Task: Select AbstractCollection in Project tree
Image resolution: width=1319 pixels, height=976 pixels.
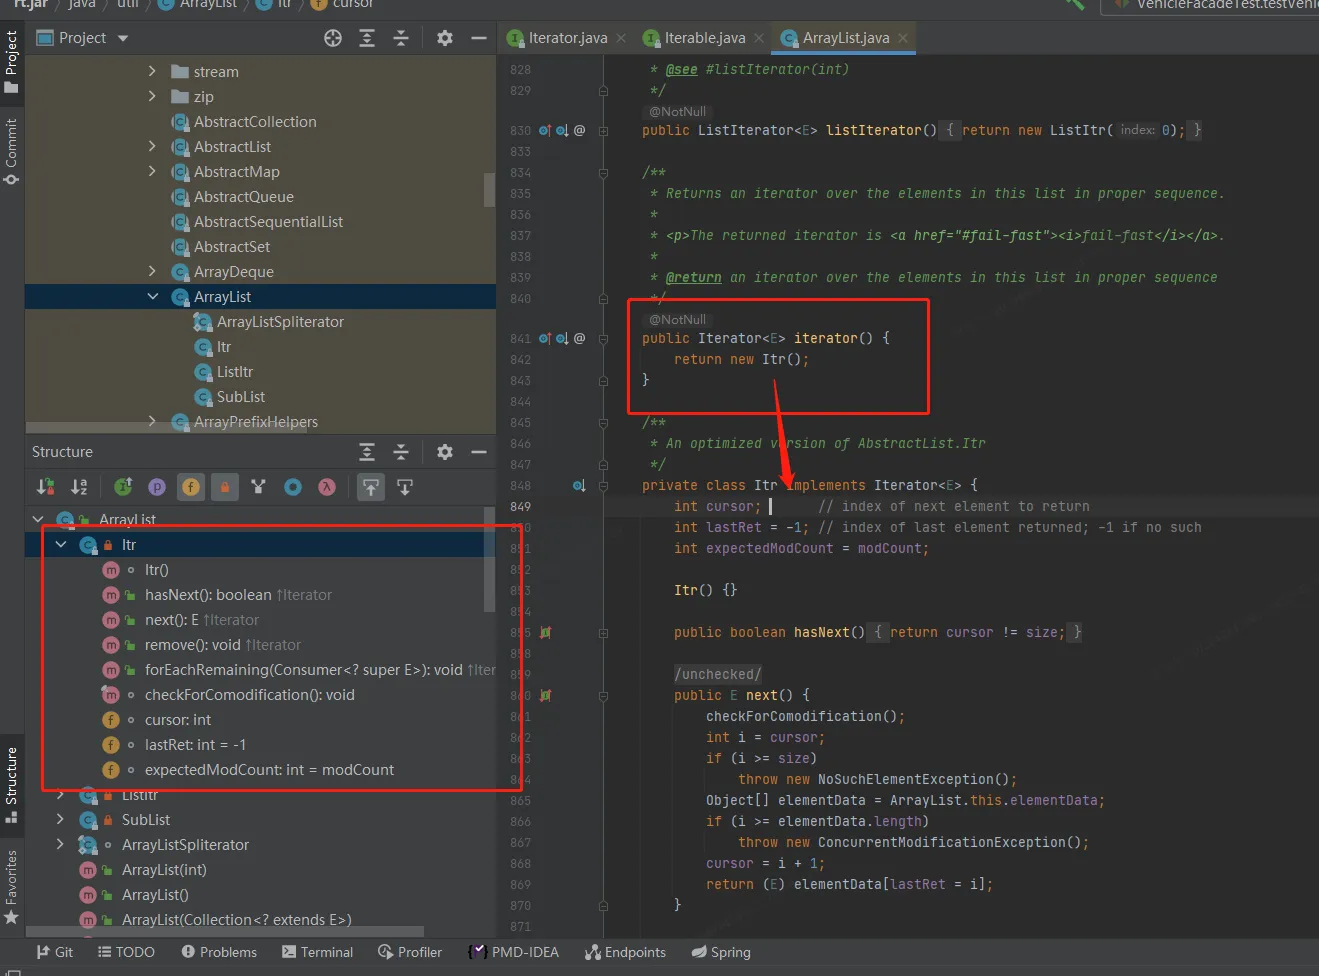Action: point(255,121)
